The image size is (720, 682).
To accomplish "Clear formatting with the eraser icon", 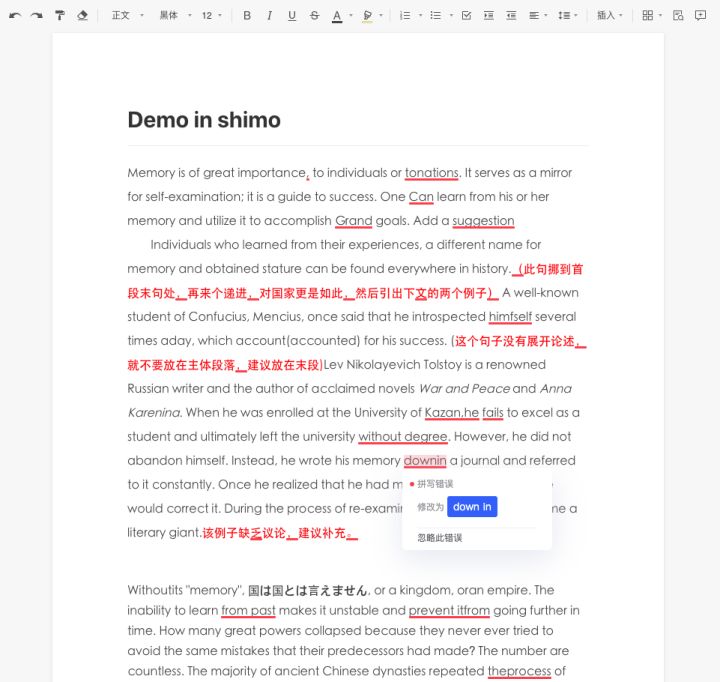I will click(x=82, y=16).
